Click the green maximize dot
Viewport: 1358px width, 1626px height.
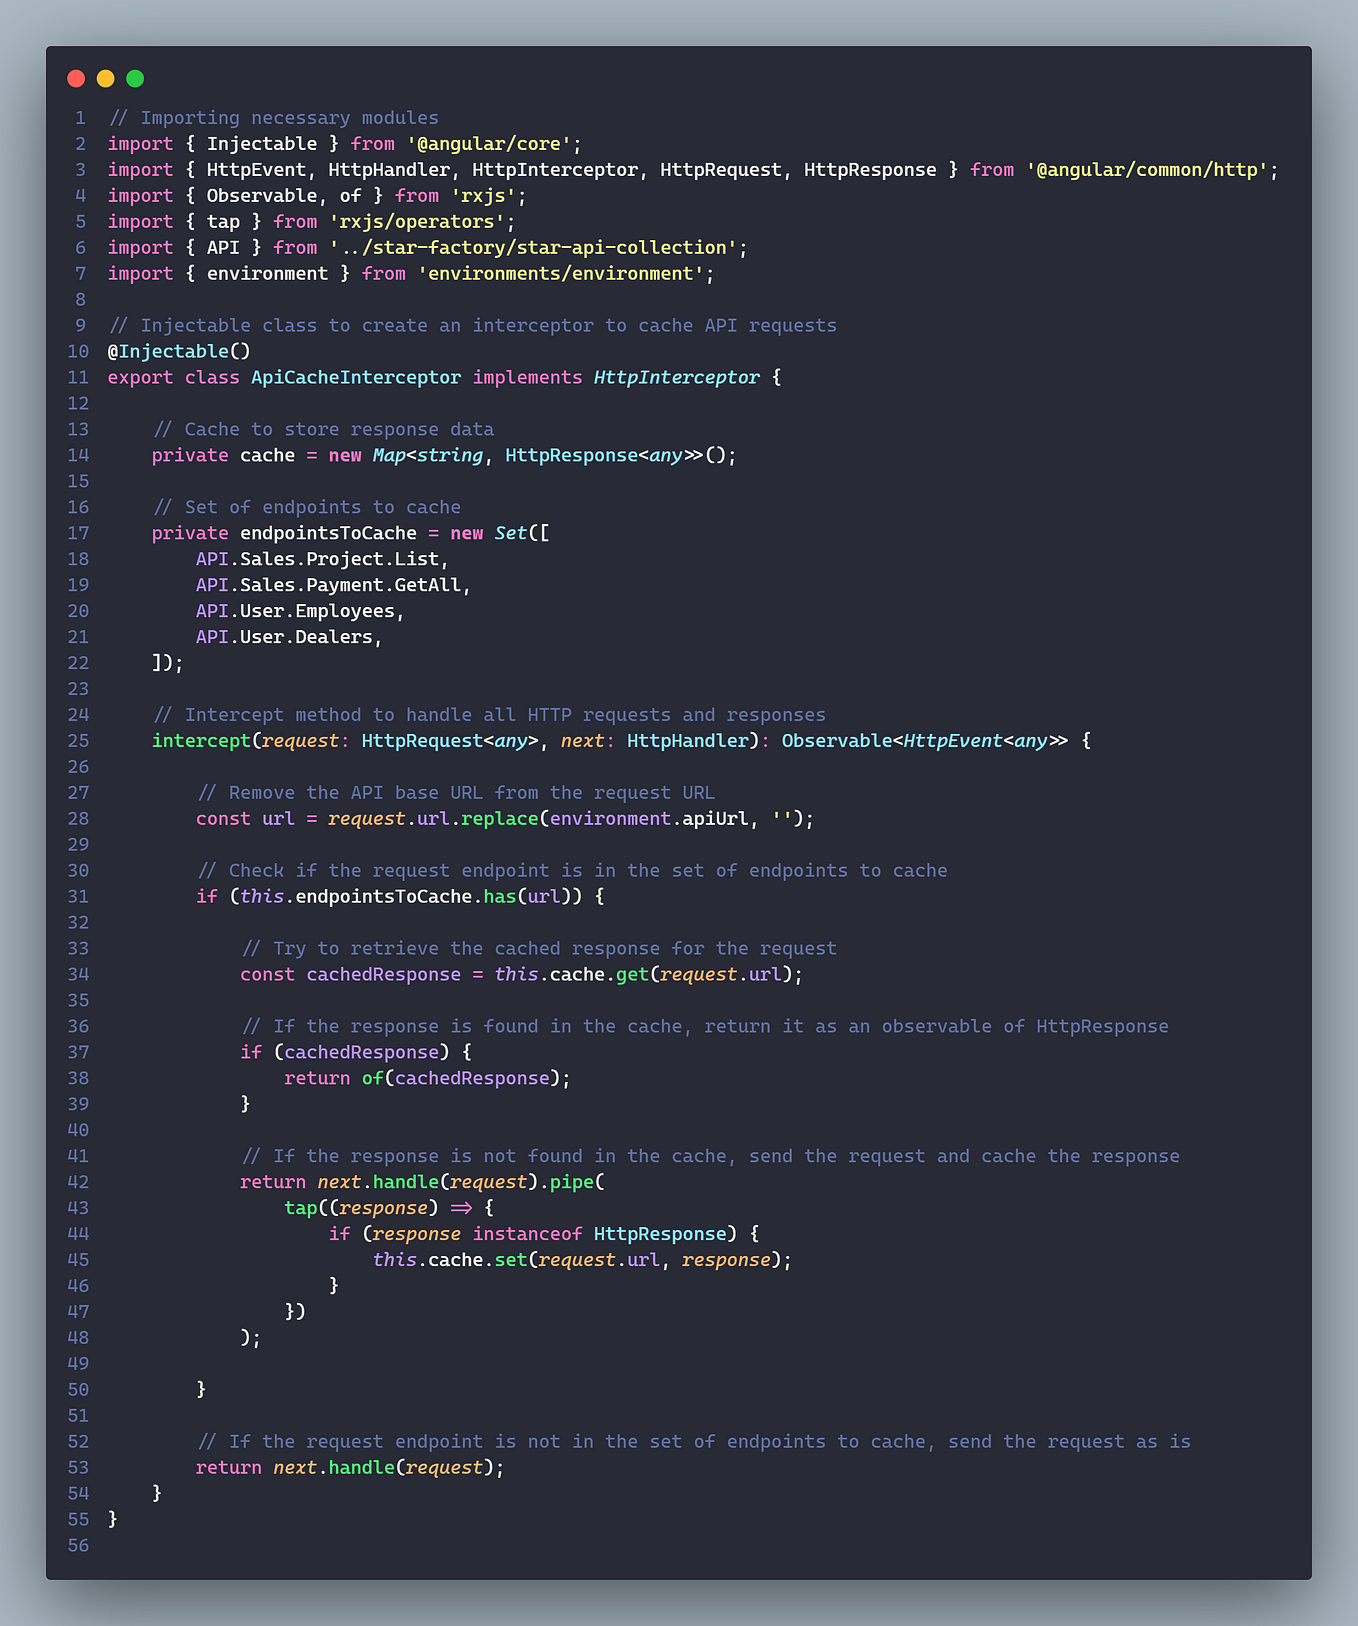[x=135, y=79]
